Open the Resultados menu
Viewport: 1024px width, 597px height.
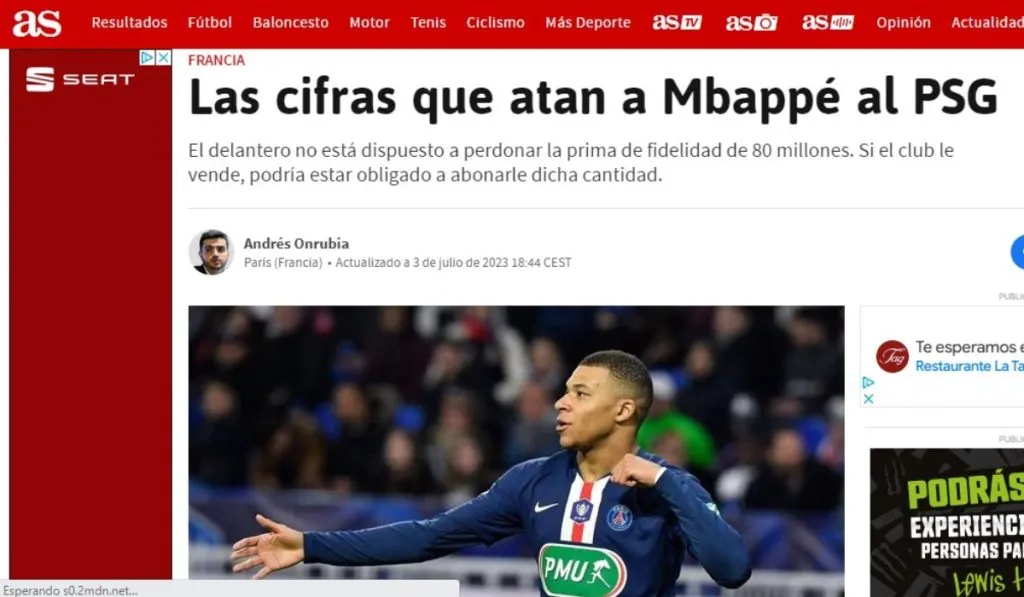coord(129,22)
